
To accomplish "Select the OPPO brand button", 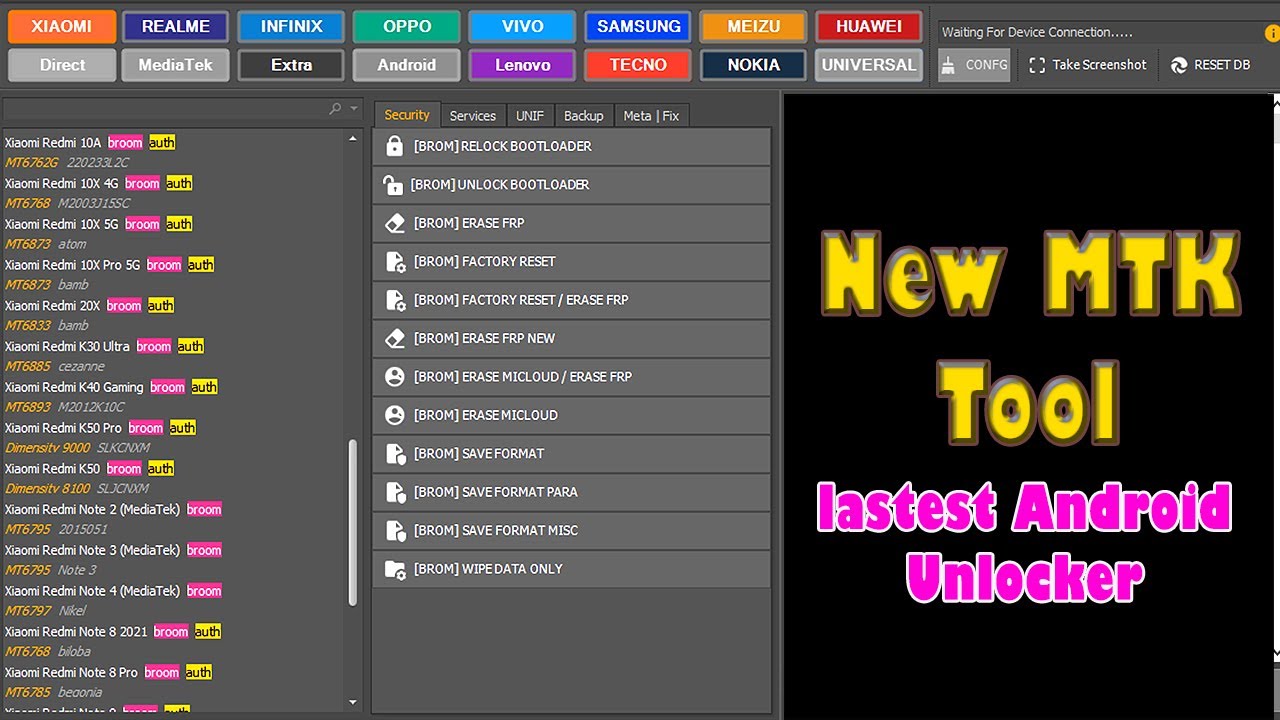I will click(x=407, y=27).
